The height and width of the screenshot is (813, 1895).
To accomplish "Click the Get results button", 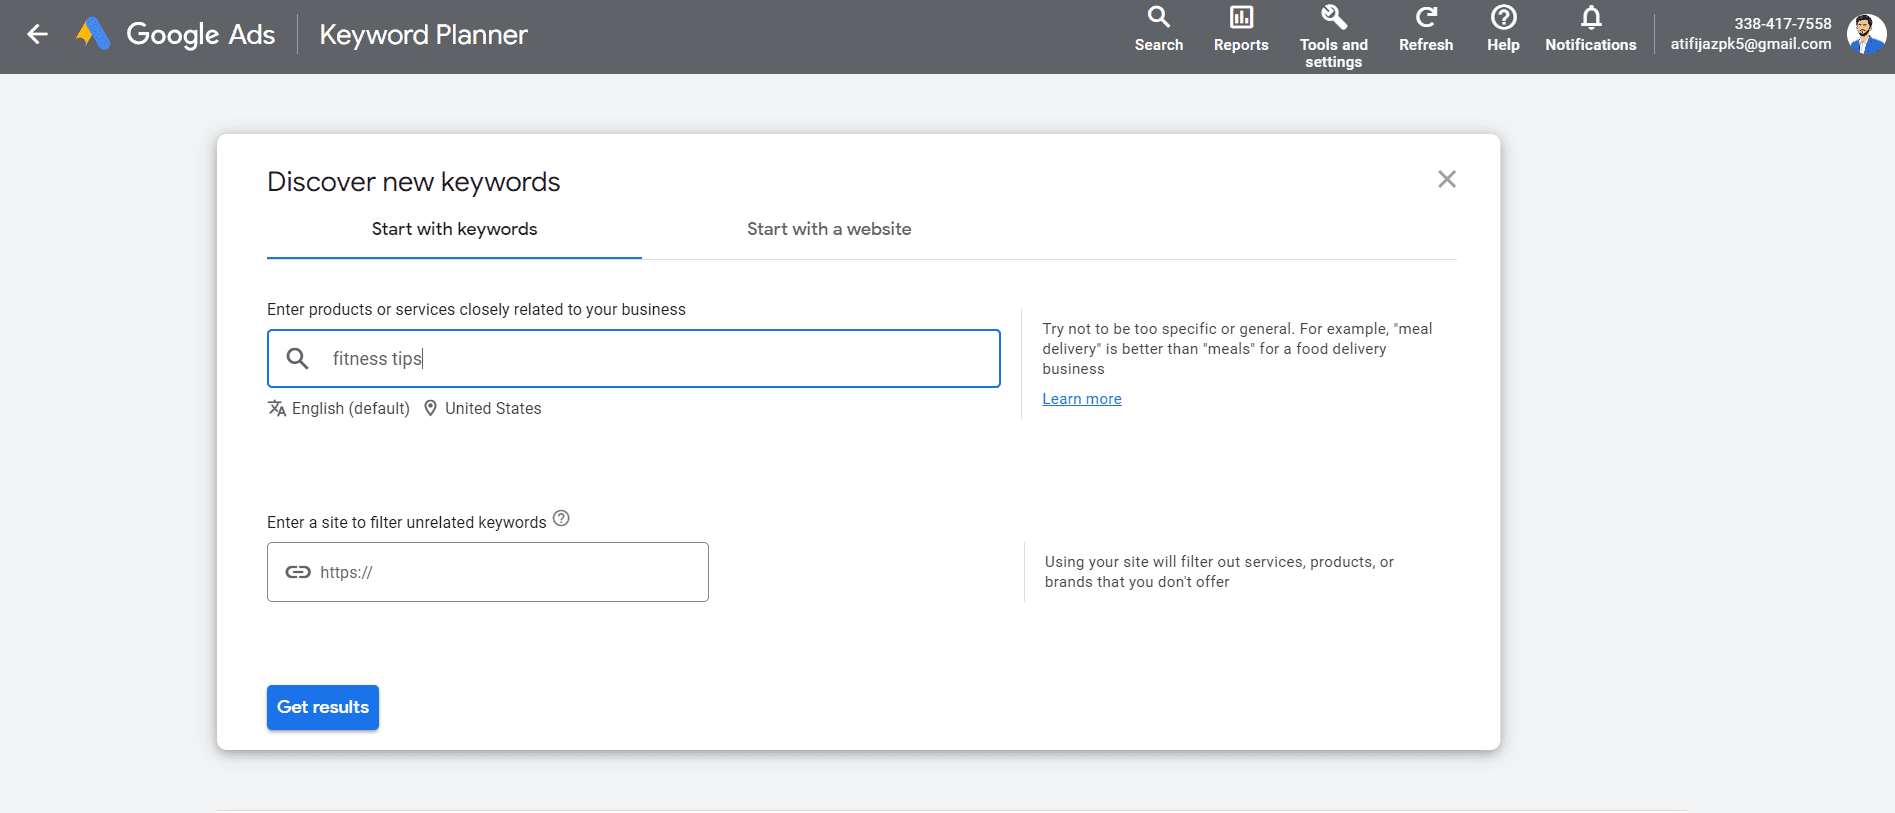I will click(323, 707).
